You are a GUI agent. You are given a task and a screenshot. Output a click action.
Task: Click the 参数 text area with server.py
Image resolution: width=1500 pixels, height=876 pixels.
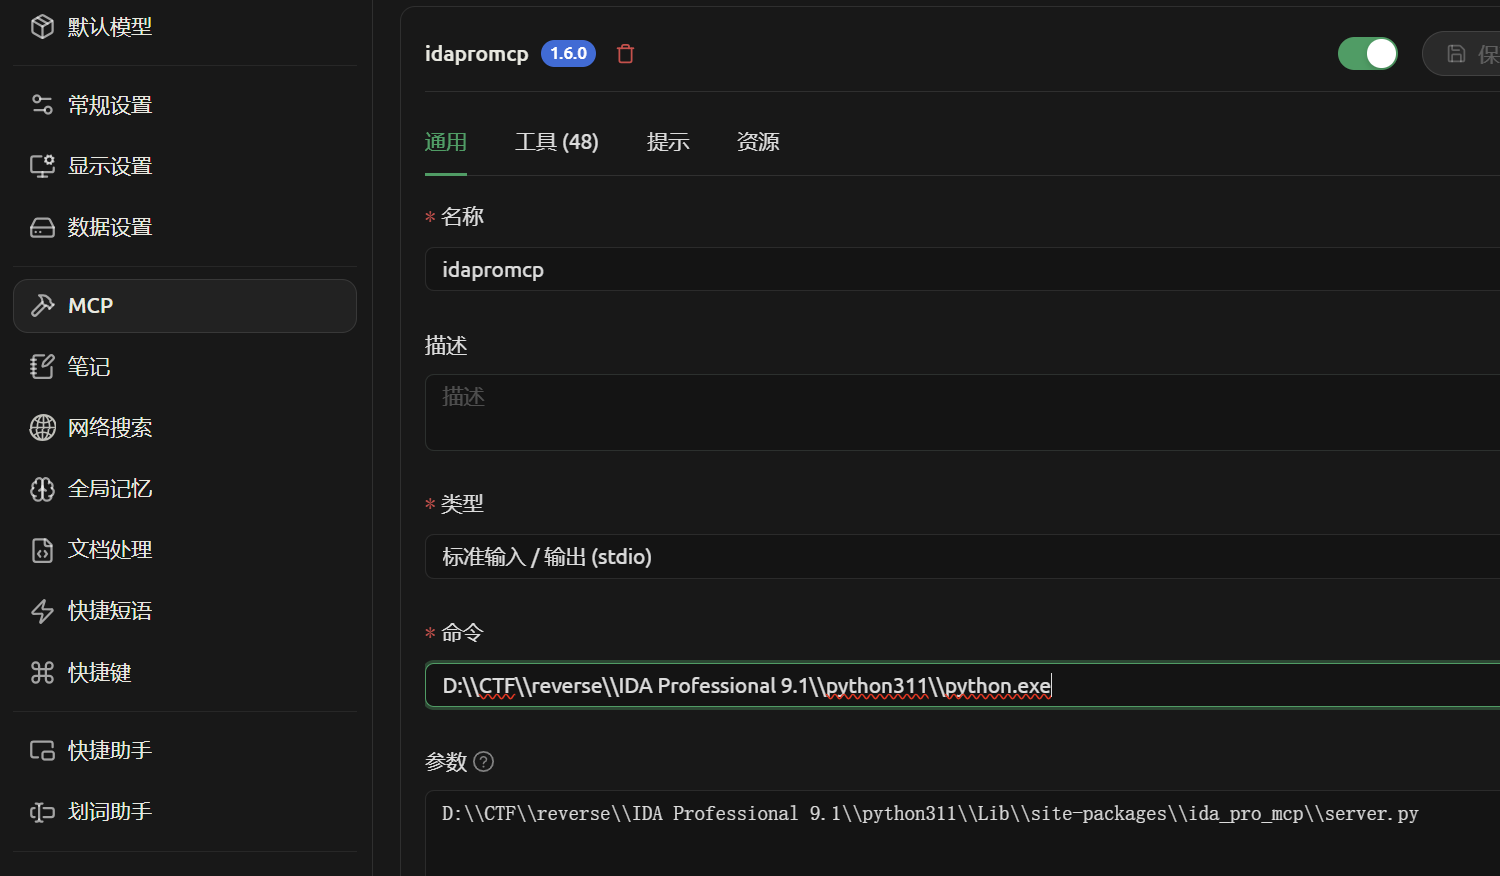[x=962, y=832]
